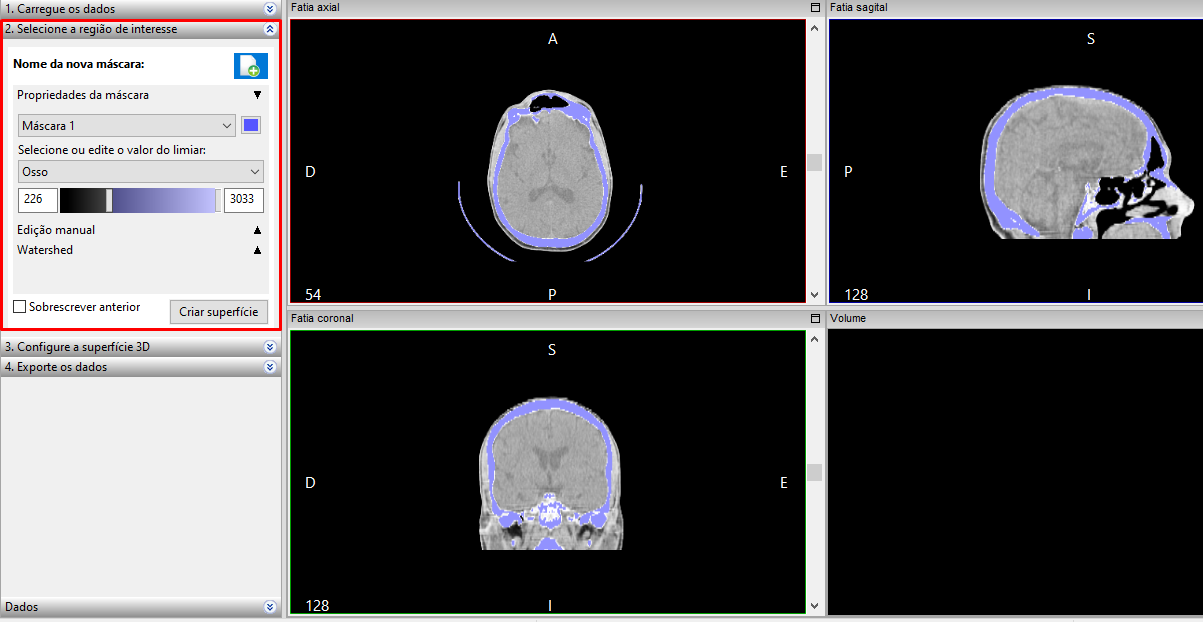
Task: Click the Selecione ou edite o valor do limiar label
Action: click(x=111, y=149)
